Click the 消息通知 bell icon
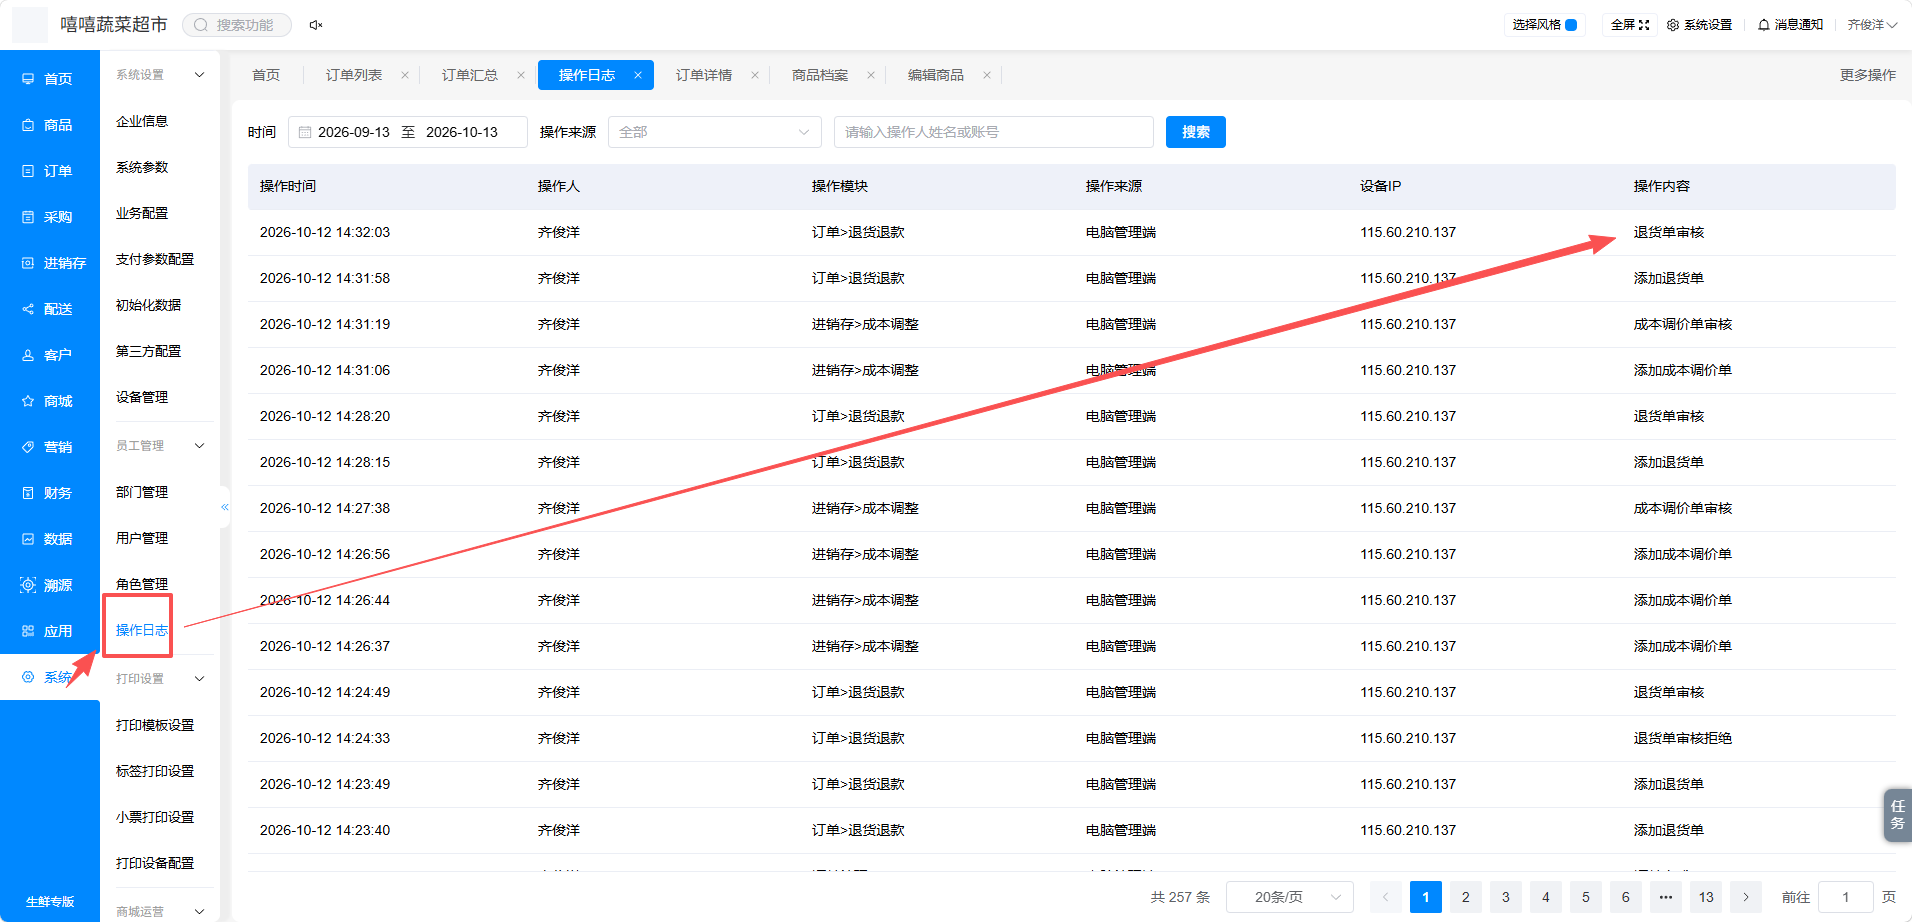 point(1764,25)
